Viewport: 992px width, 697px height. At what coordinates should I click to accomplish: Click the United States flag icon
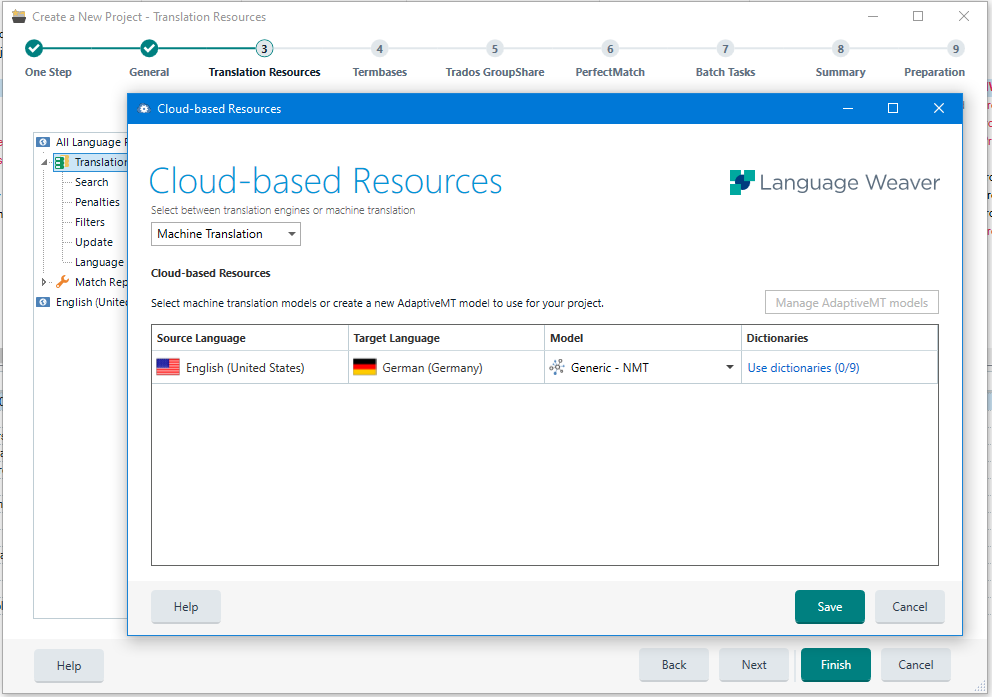tap(168, 368)
